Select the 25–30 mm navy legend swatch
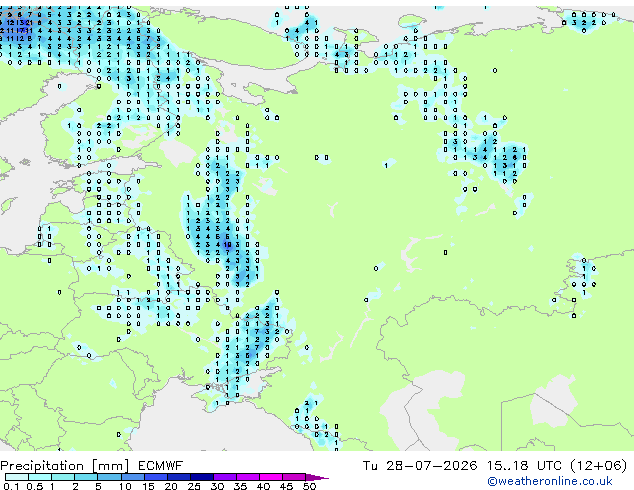Screen dimensions: 634x490 tap(201, 477)
